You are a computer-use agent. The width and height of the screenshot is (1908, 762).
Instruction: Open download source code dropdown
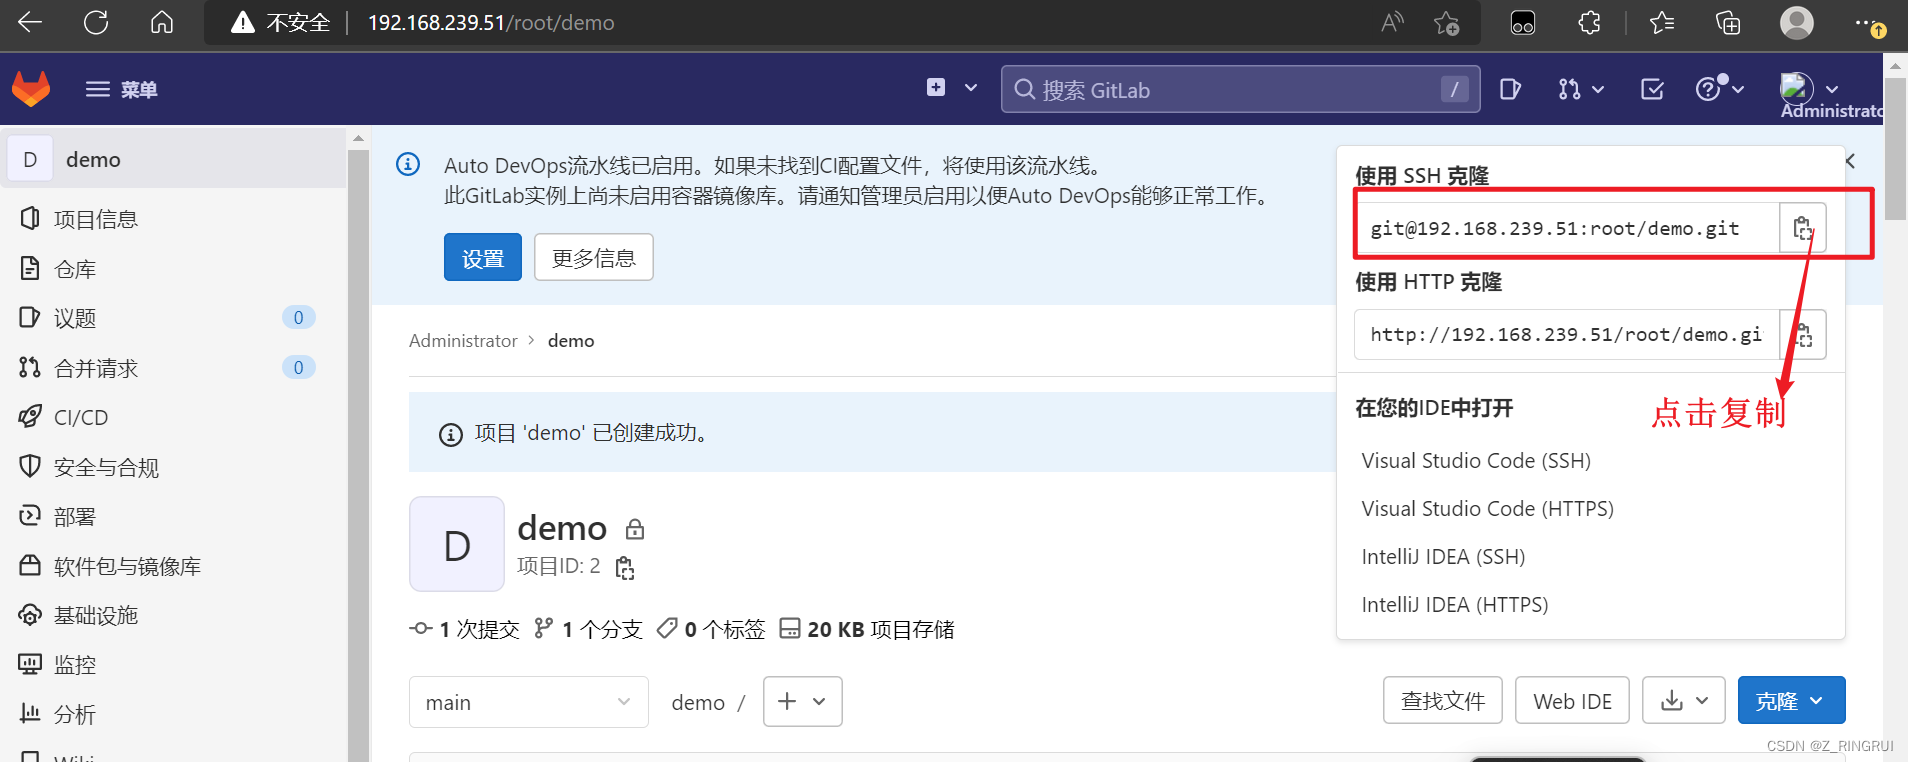1684,701
